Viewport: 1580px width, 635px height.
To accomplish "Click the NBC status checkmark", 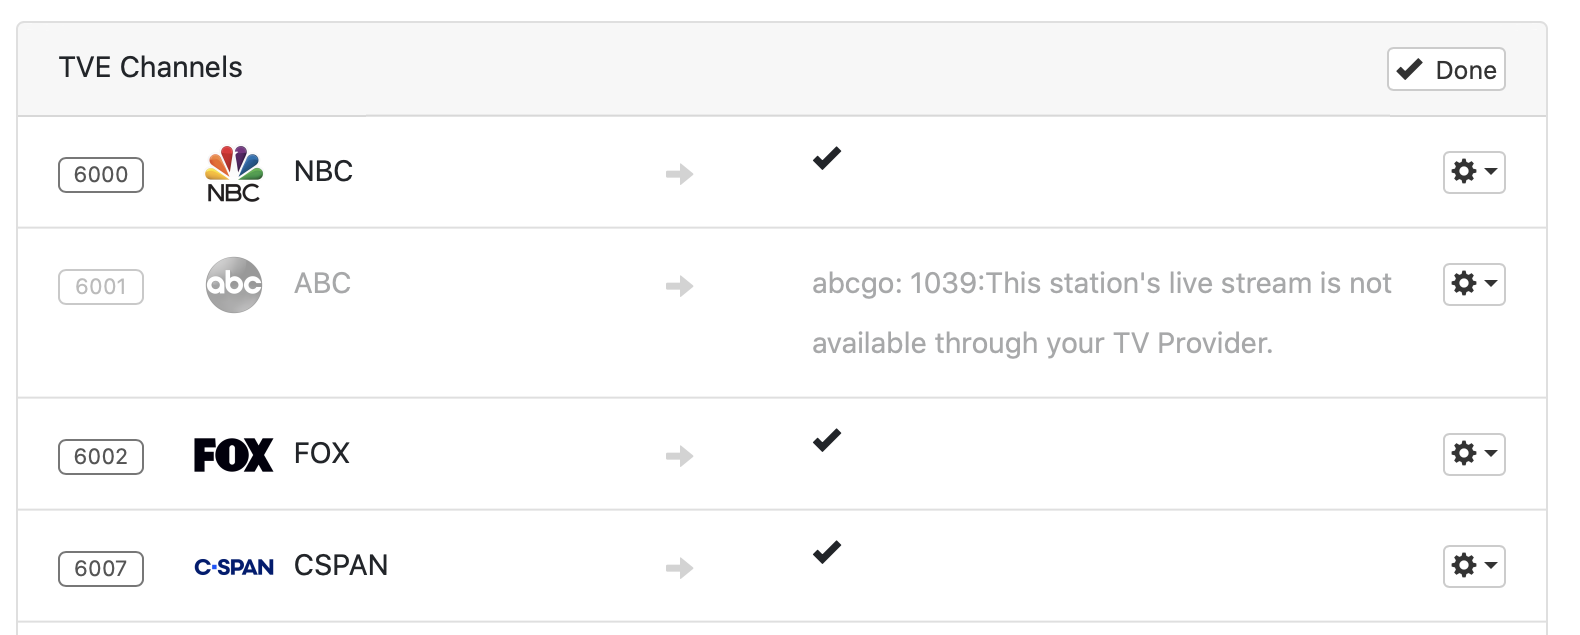I will [827, 158].
